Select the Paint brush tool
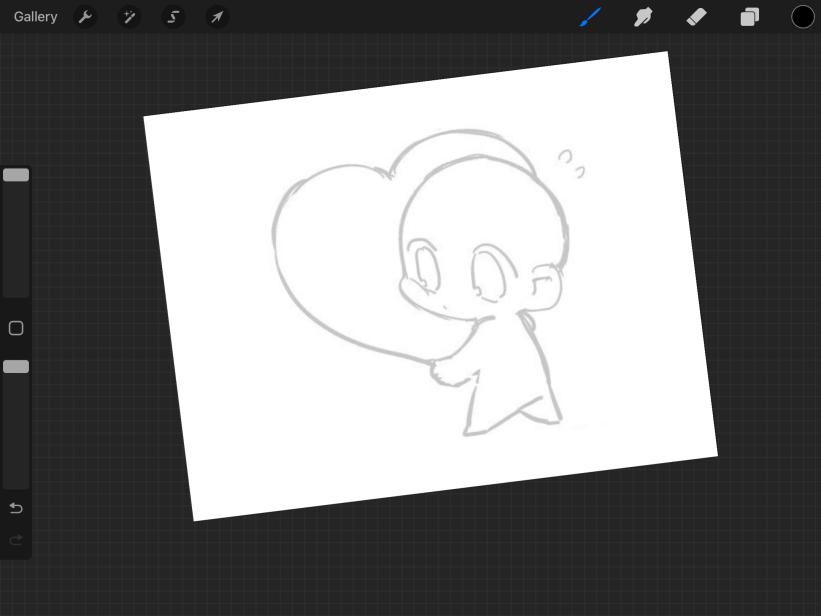 590,17
